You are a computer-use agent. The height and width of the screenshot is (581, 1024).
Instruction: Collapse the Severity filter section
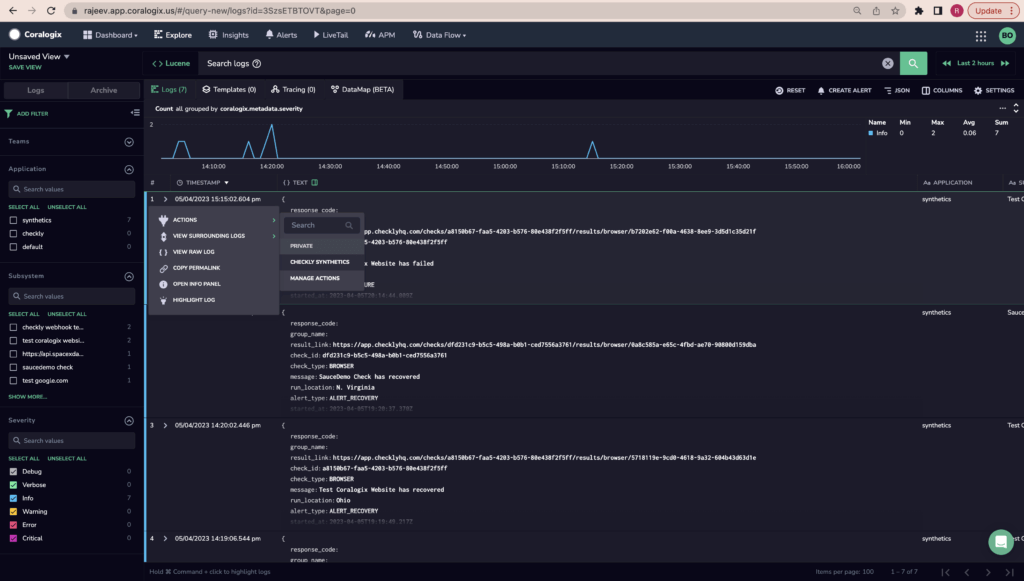coord(129,420)
